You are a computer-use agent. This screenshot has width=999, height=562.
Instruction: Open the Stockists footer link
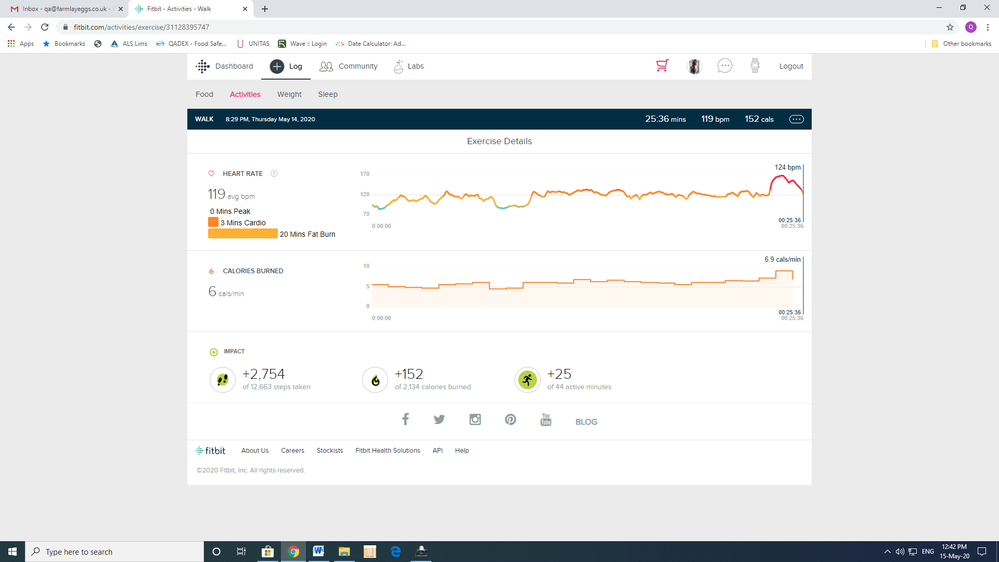click(x=329, y=450)
